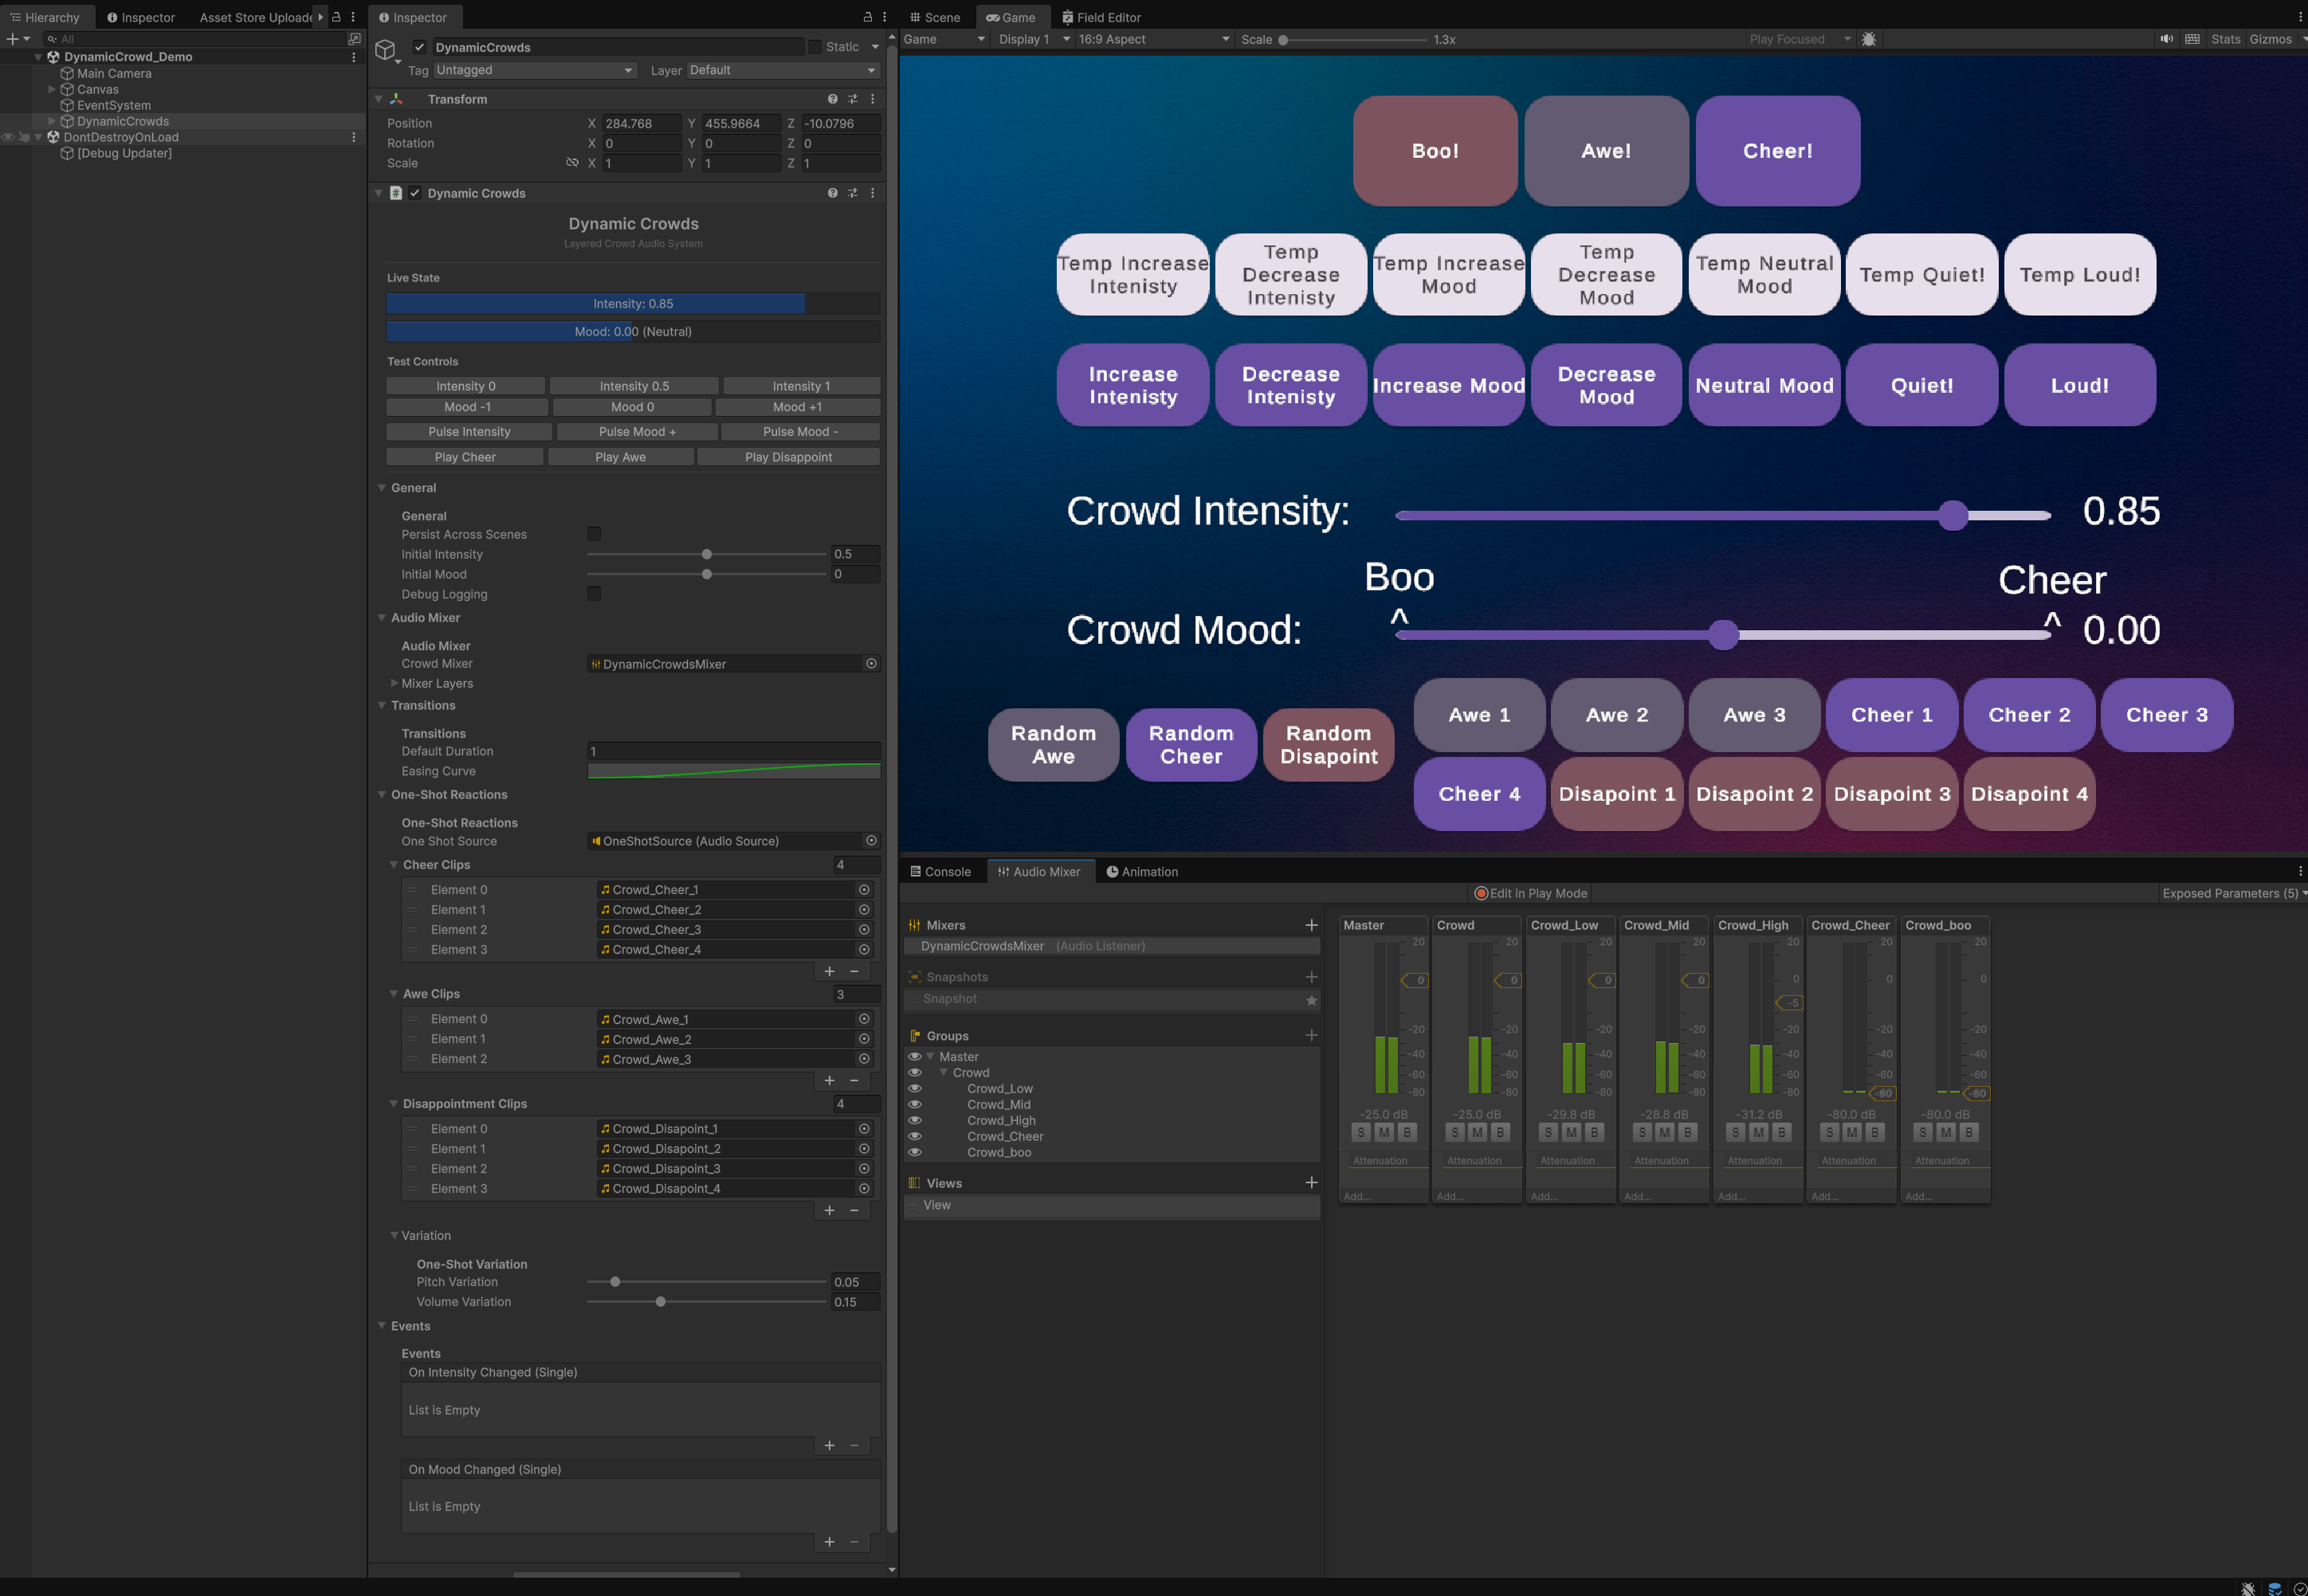
Task: Click the object picker beside Crowd Mixer field
Action: click(870, 663)
